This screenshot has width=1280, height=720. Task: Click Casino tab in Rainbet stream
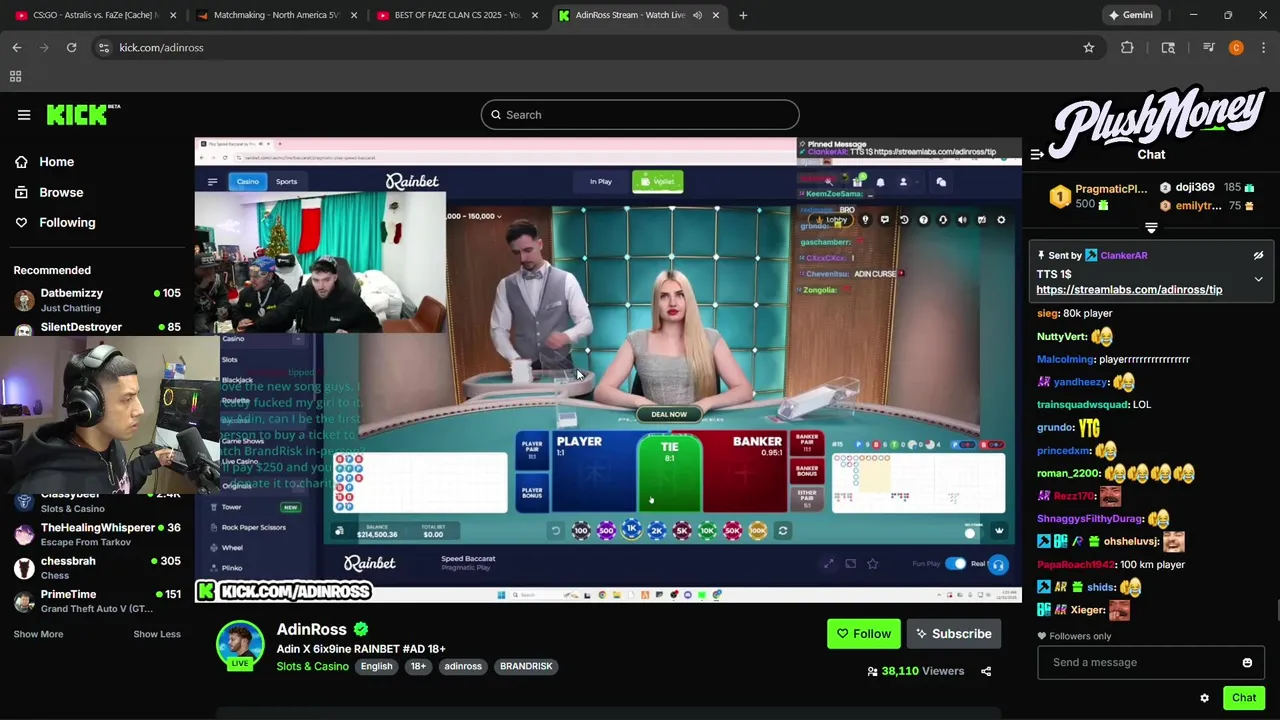(x=247, y=181)
